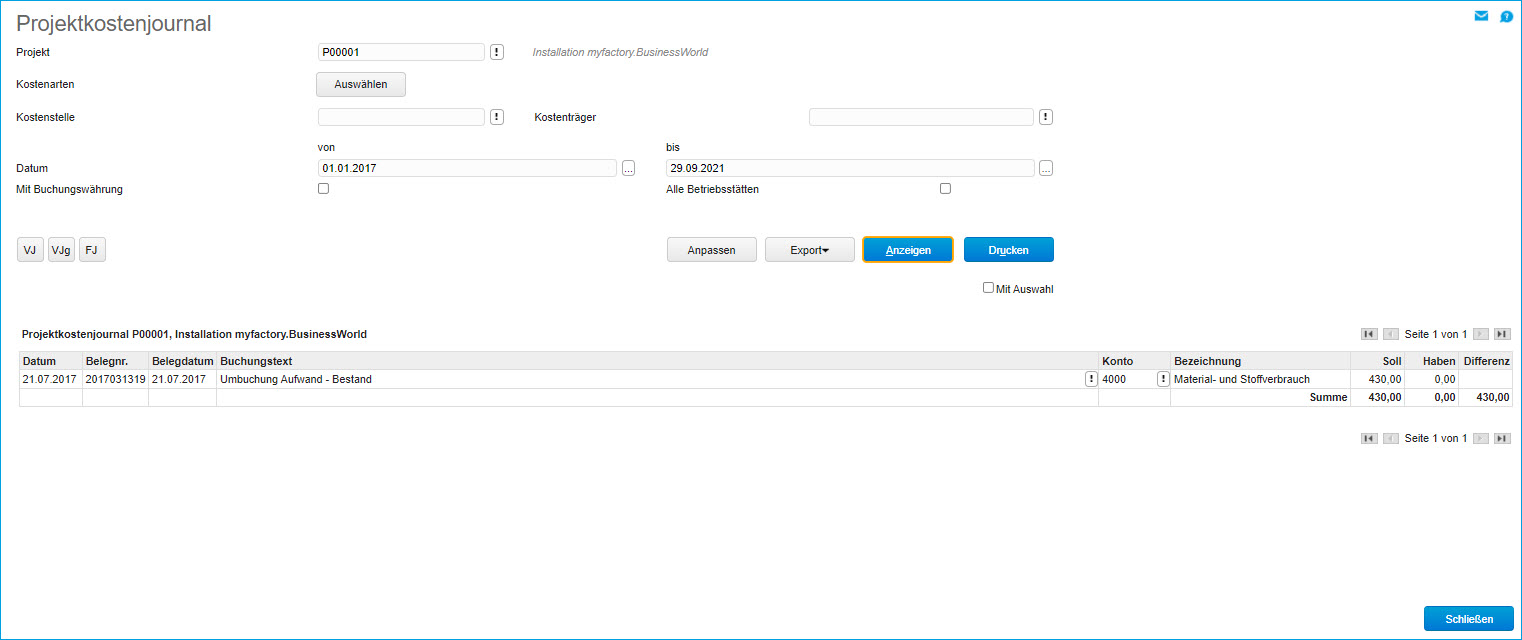This screenshot has height=640, width=1522.
Task: Open the date picker for bis date
Action: 1045,168
